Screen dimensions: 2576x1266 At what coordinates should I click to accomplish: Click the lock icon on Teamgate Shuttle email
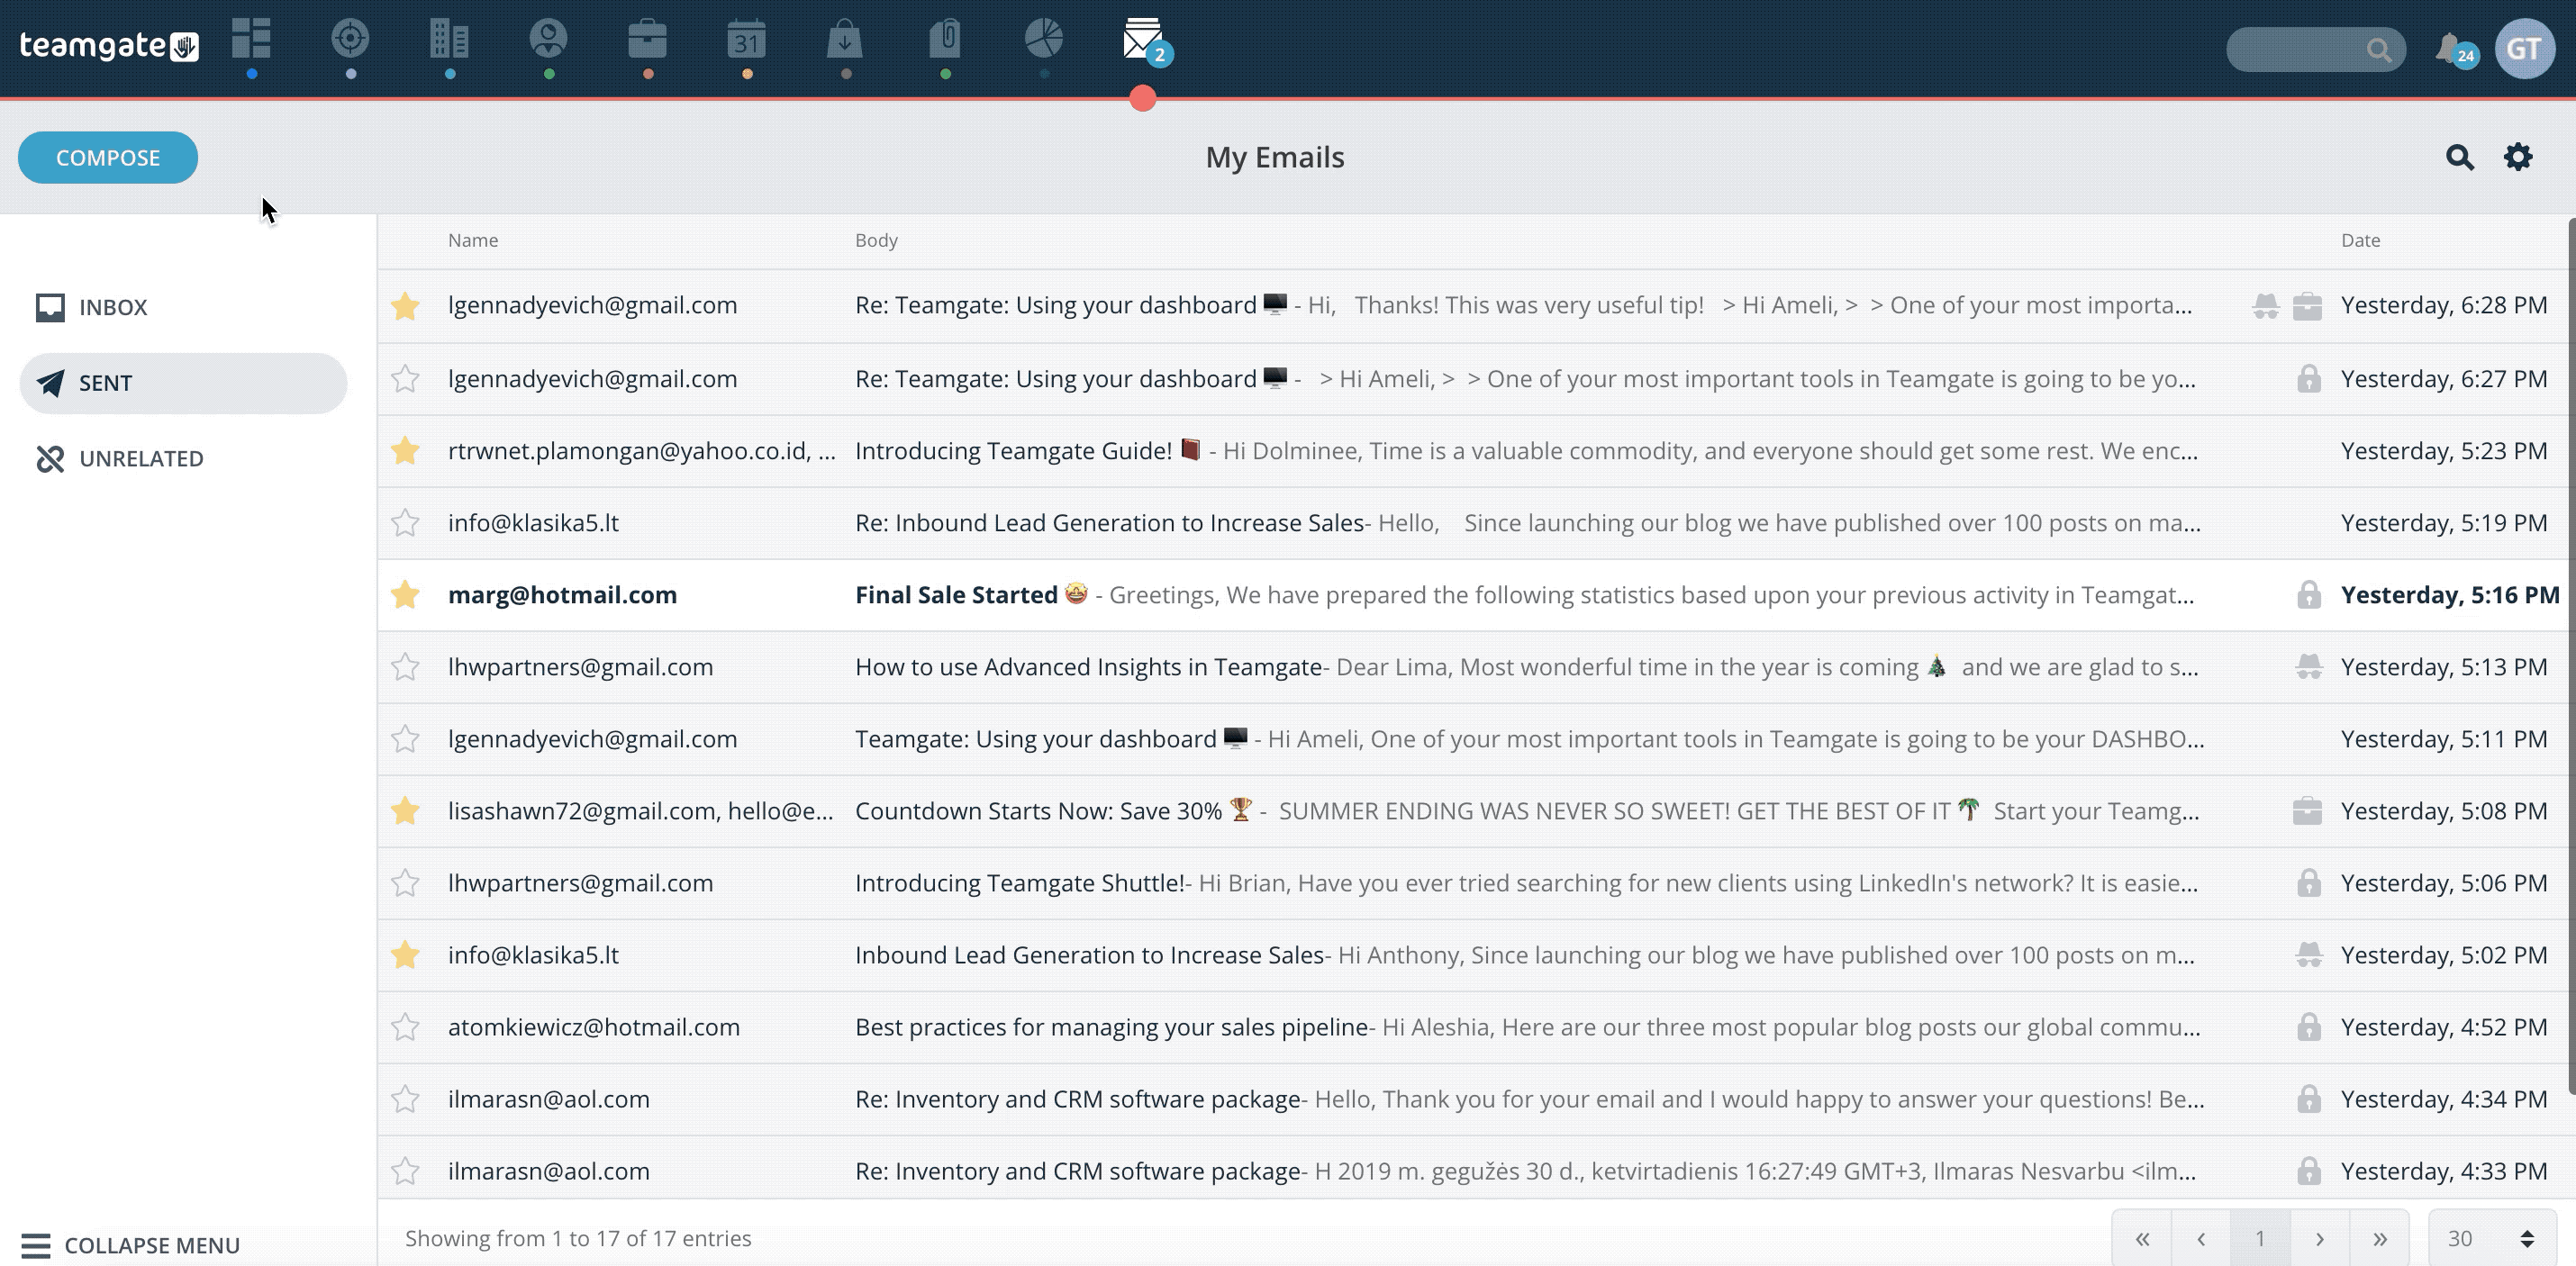pos(2308,883)
